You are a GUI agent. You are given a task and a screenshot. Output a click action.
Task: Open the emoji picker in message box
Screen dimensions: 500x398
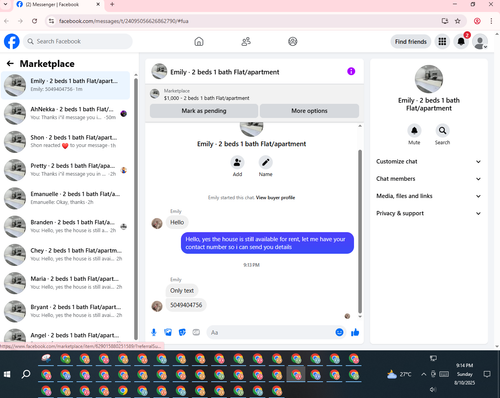(x=339, y=332)
